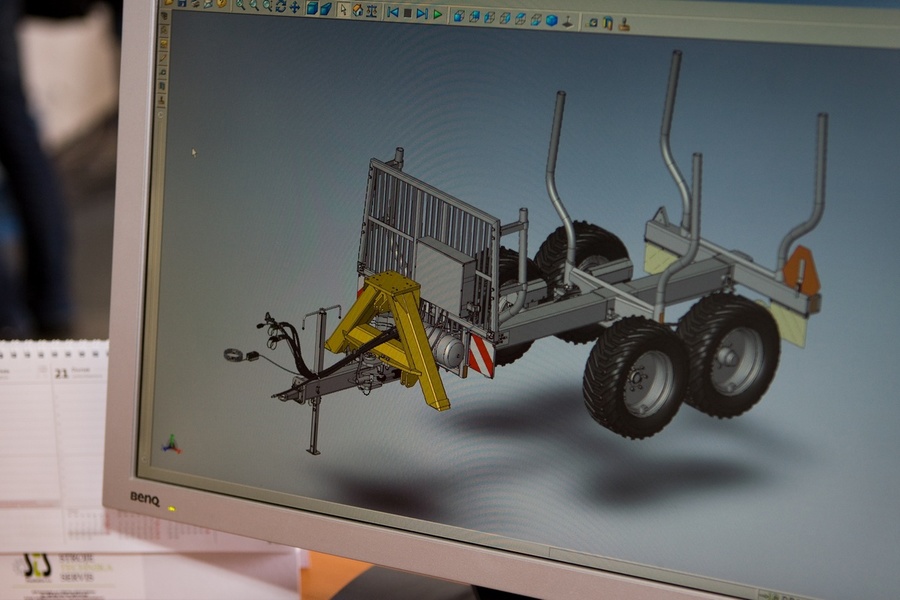Viewport: 900px width, 600px height.
Task: Toggle the Perspective view button
Action: pyautogui.click(x=326, y=9)
